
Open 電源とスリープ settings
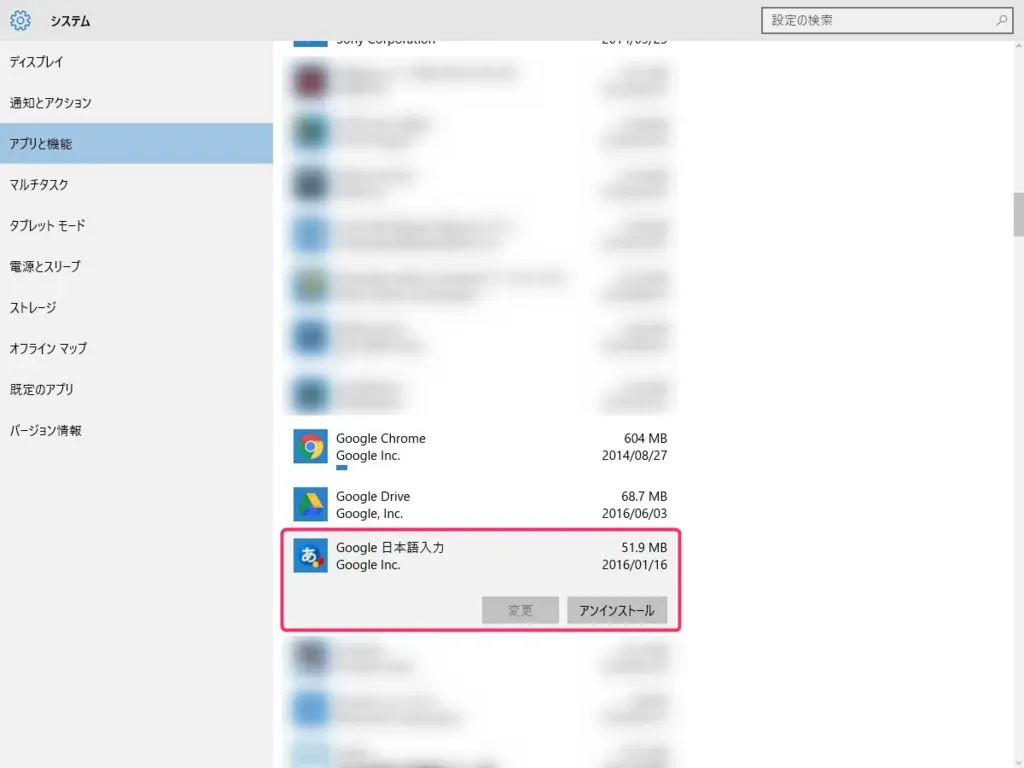pyautogui.click(x=136, y=266)
